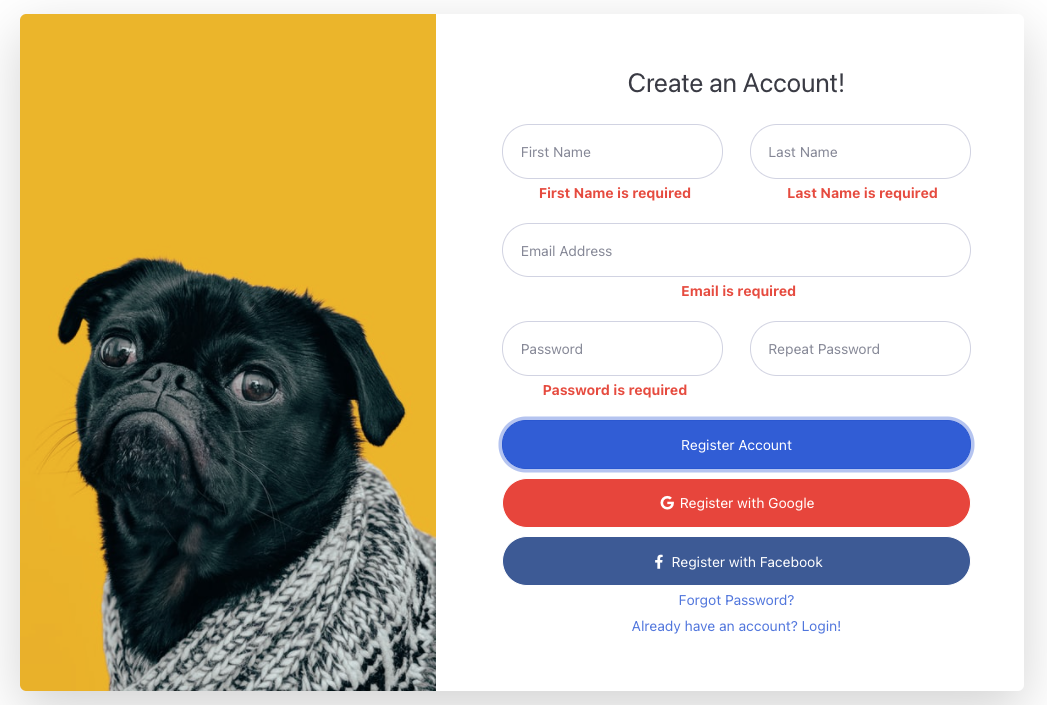
Task: Open the Forgot Password link
Action: (736, 600)
